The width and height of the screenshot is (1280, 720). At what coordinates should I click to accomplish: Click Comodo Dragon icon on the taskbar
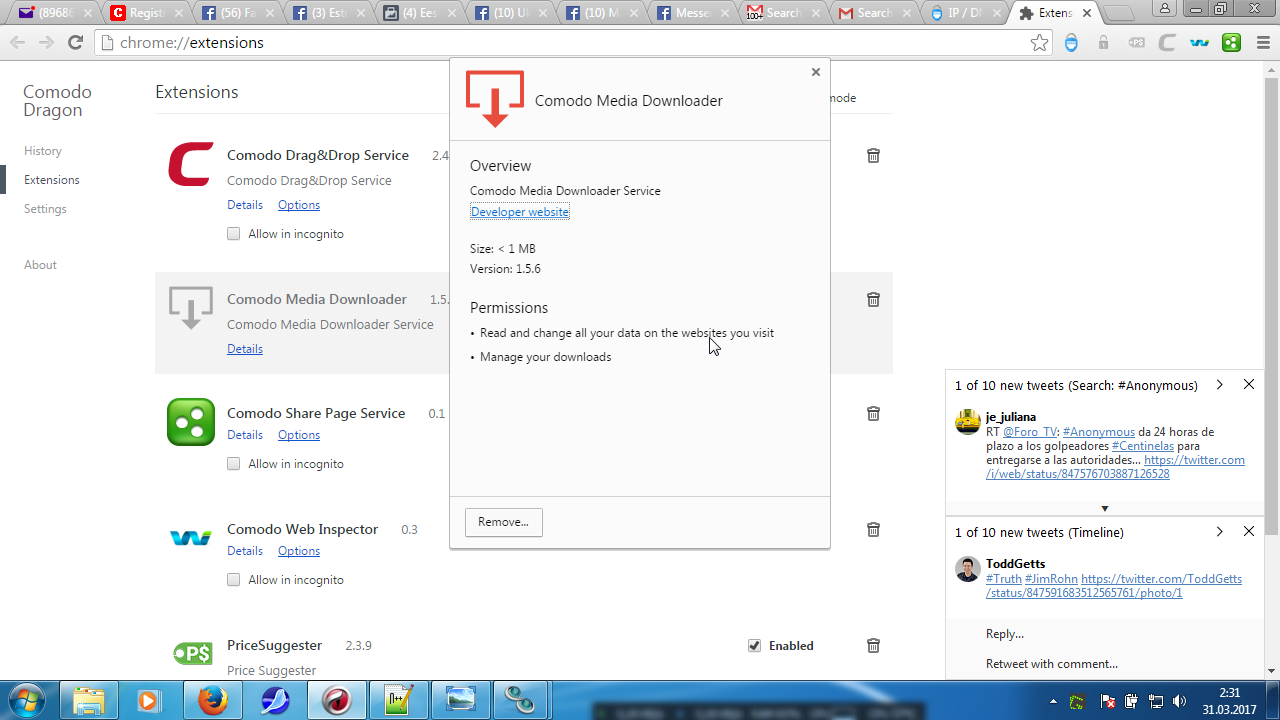click(x=337, y=701)
